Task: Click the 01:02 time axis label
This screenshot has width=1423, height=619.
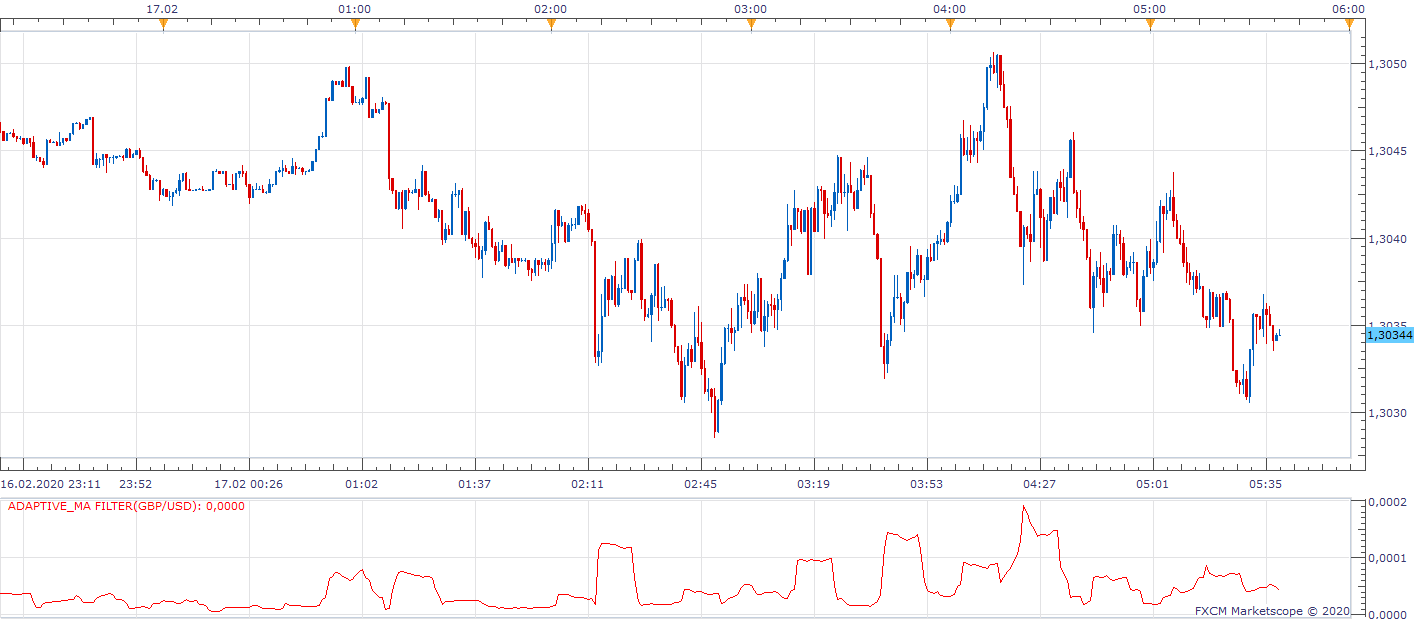Action: tap(361, 484)
